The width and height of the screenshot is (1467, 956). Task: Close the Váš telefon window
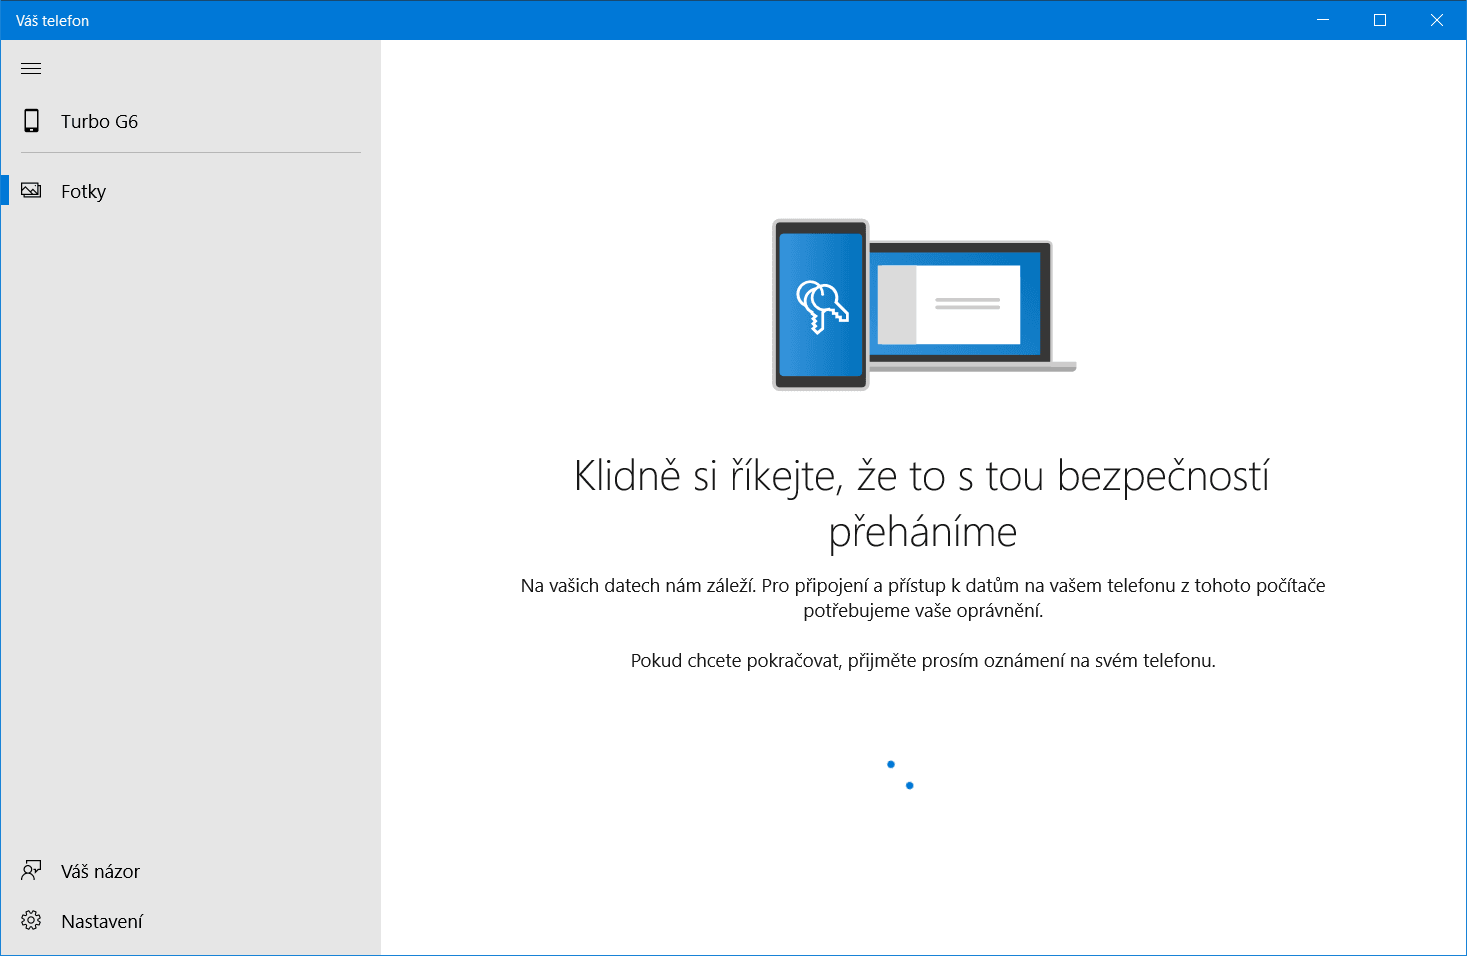tap(1437, 20)
